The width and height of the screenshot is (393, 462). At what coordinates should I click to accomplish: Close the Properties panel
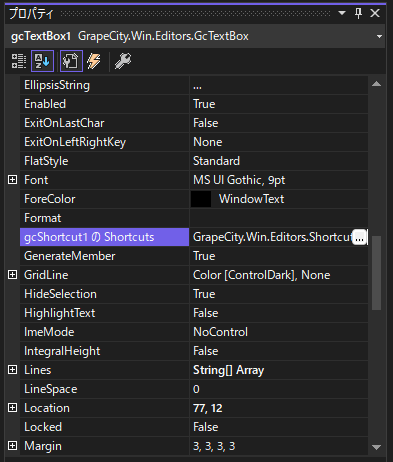375,13
